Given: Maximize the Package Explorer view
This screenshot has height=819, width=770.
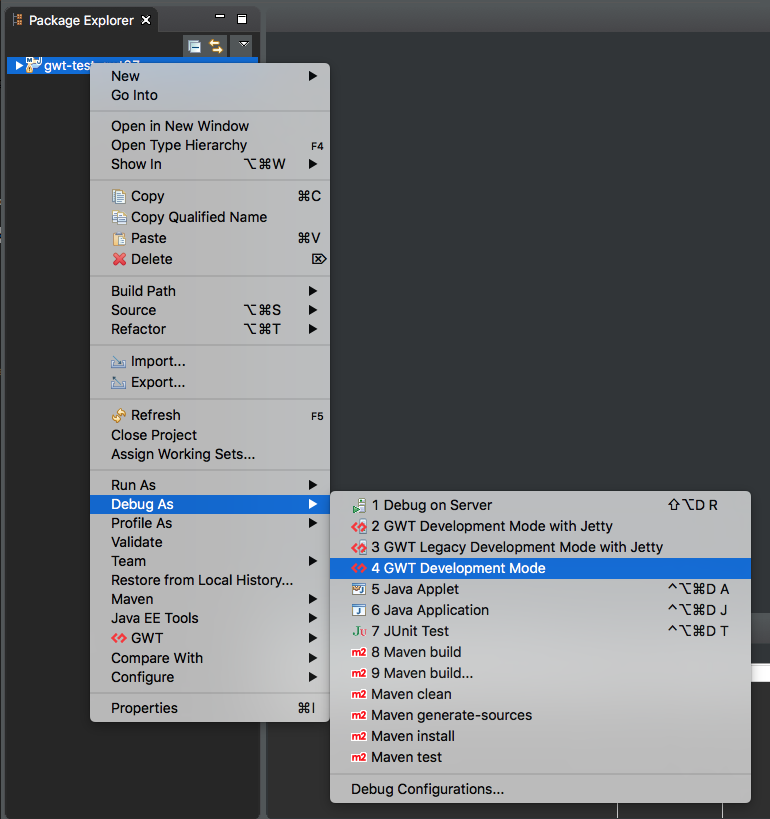Looking at the screenshot, I should 242,19.
